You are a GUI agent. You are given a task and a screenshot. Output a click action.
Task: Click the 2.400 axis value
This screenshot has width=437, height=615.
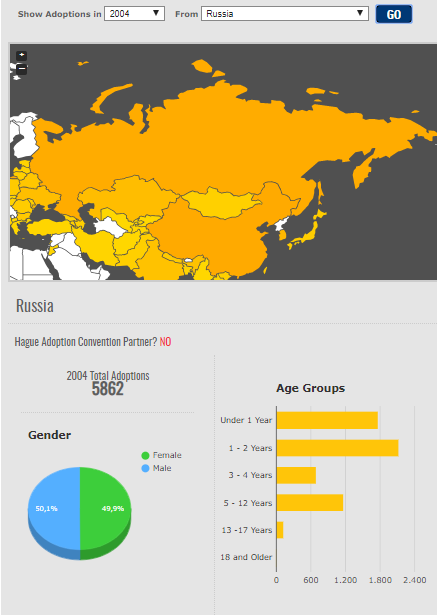coord(415,580)
